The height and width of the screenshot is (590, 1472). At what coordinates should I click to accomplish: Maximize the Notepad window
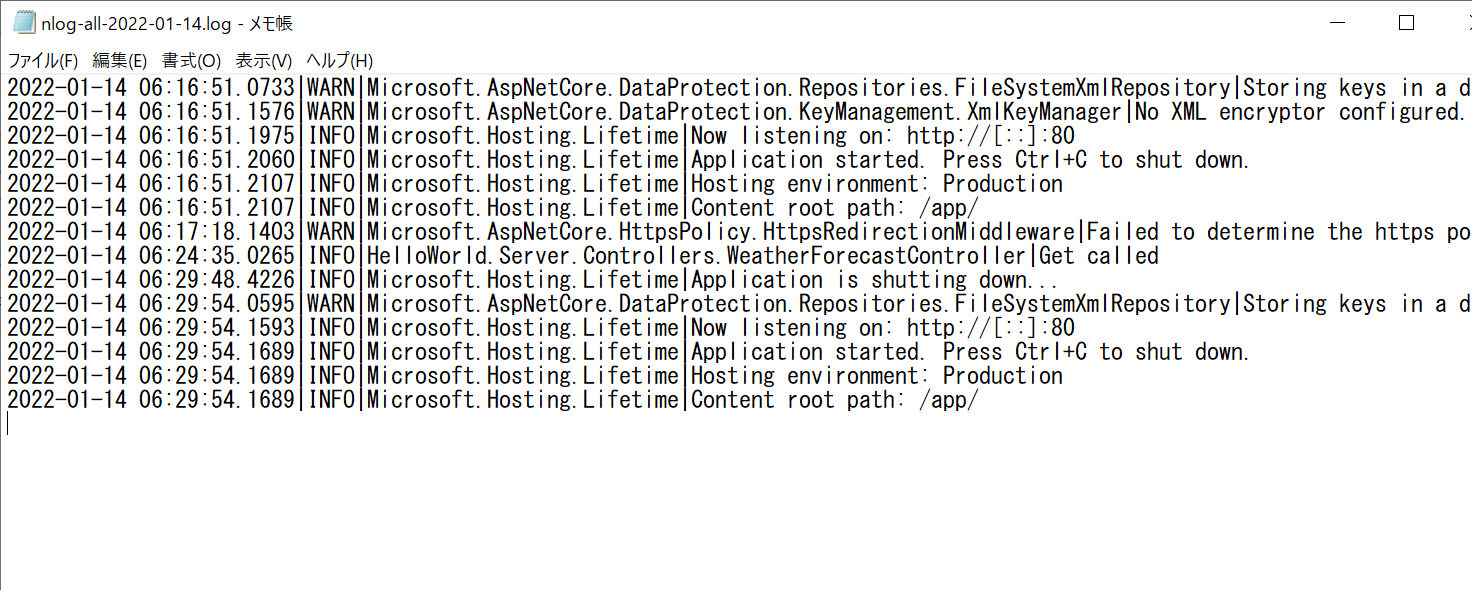click(1406, 23)
